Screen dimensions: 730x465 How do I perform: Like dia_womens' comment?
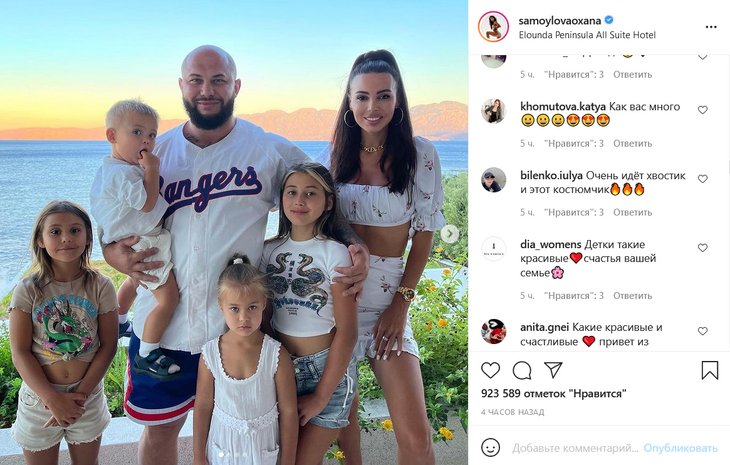click(x=703, y=248)
